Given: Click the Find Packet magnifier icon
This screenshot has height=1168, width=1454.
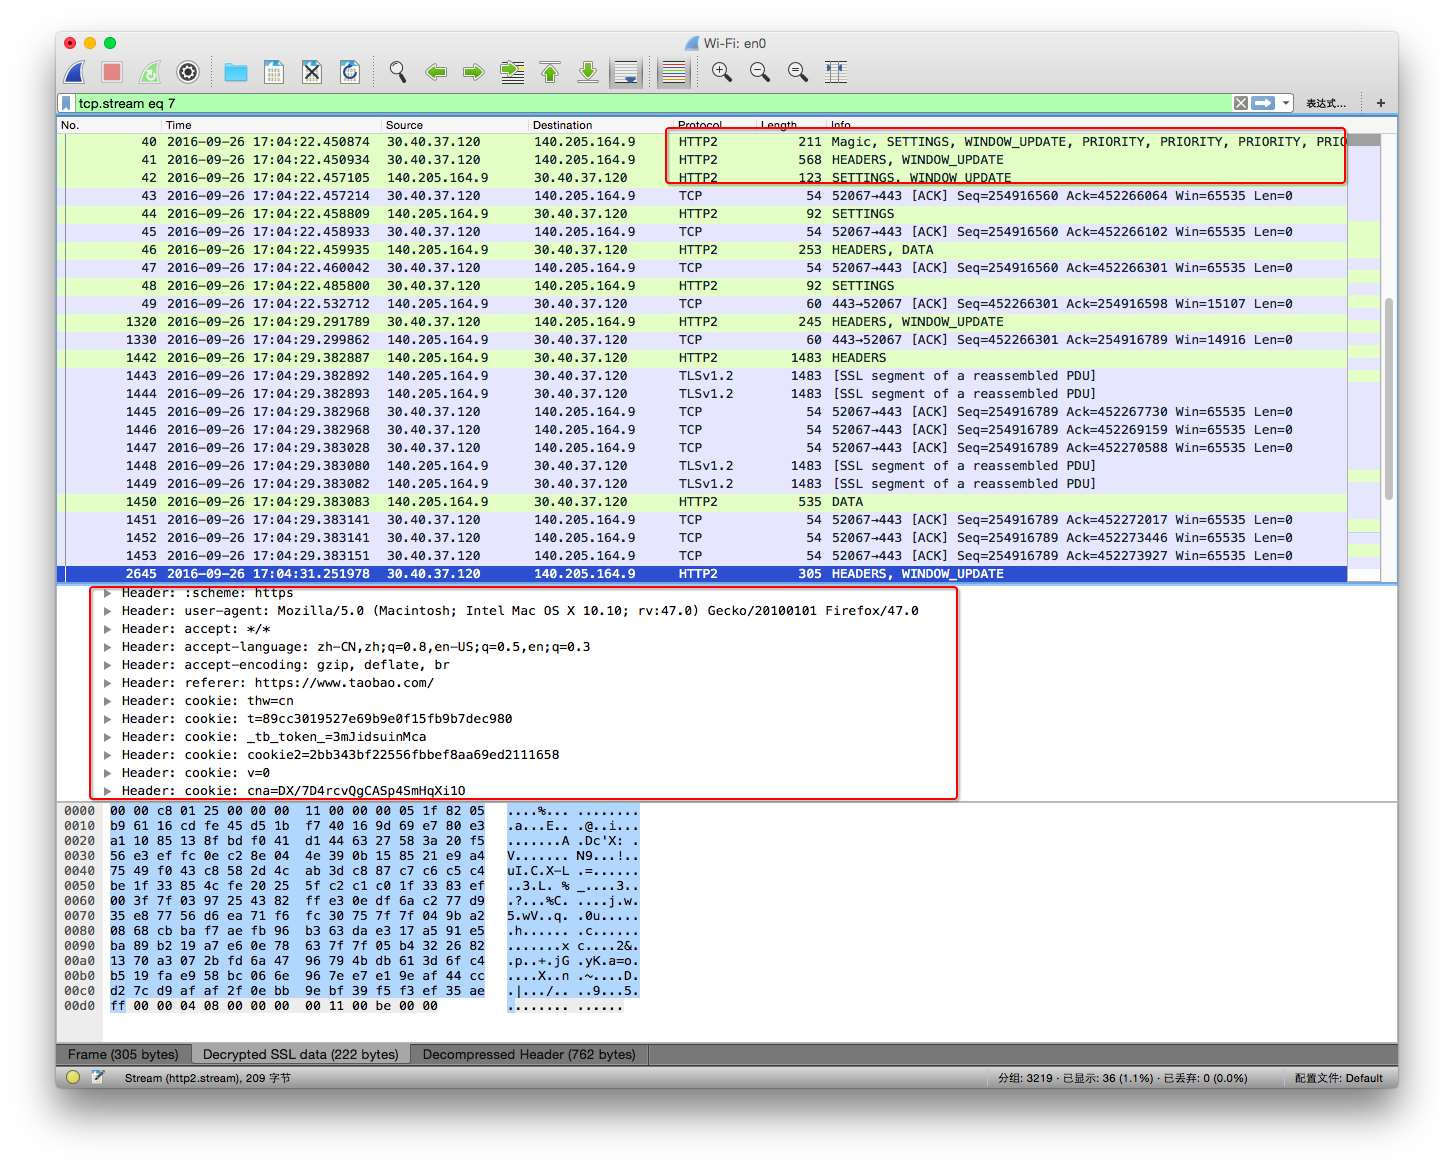Looking at the screenshot, I should click(398, 72).
